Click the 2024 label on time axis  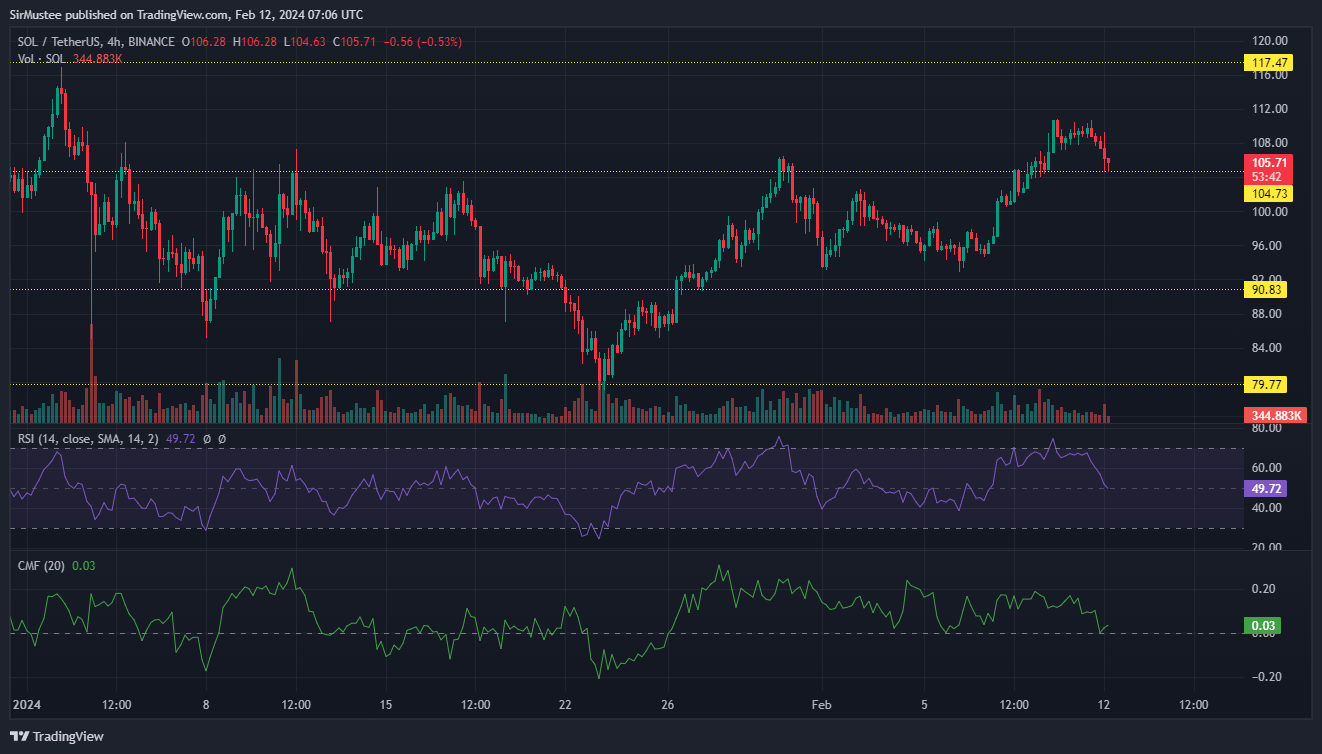click(27, 705)
